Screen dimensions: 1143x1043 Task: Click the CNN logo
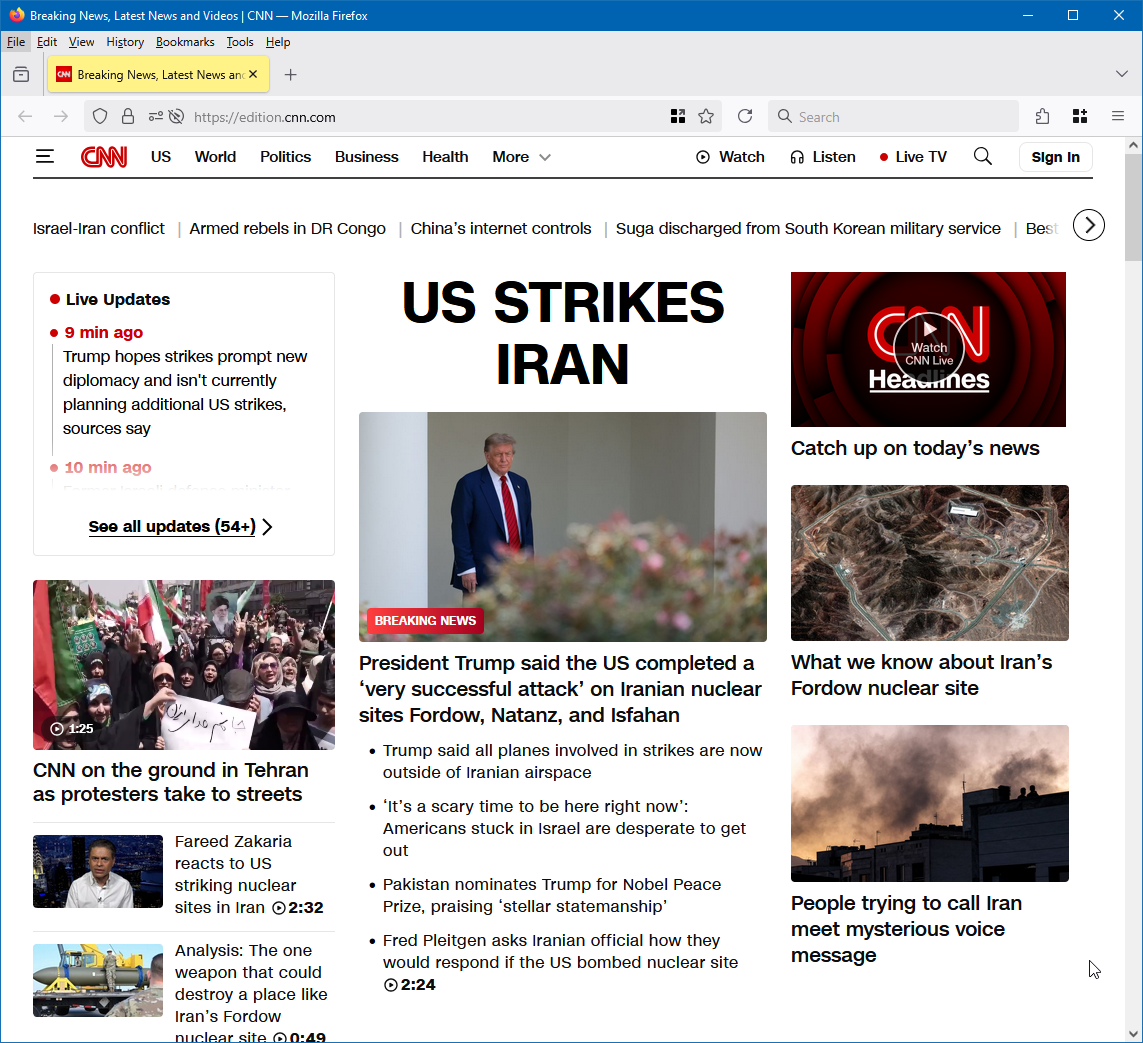tap(104, 157)
